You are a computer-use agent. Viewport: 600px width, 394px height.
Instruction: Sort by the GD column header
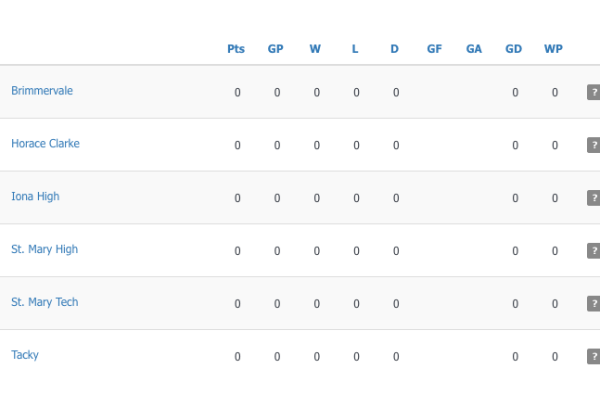click(x=514, y=49)
